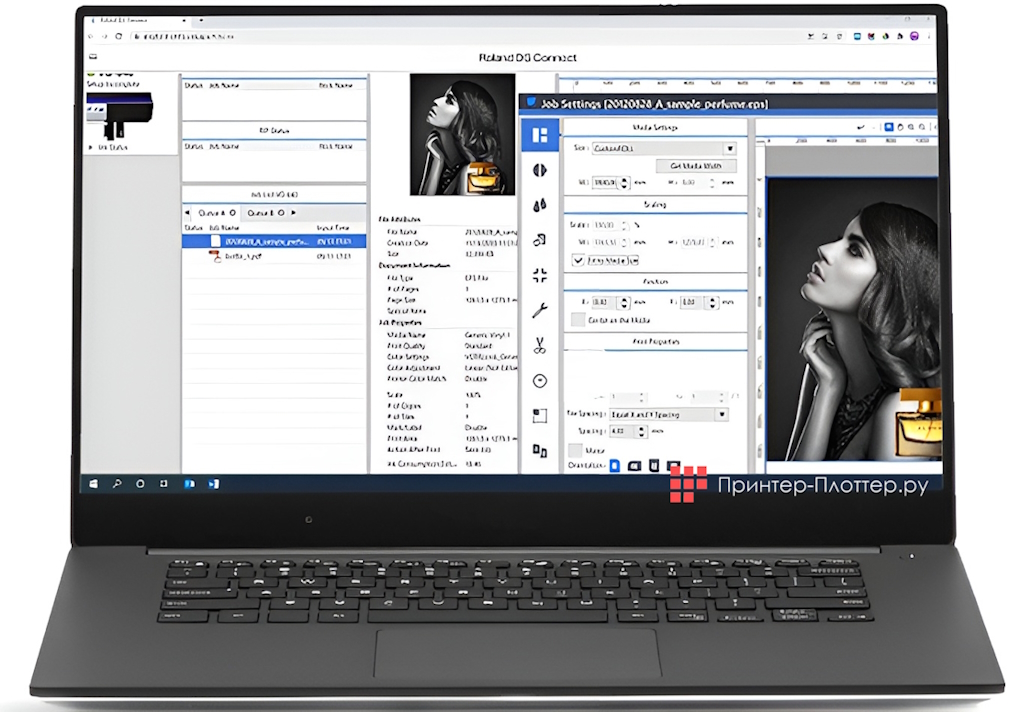Choose the first portrait orientation icon

pos(615,466)
